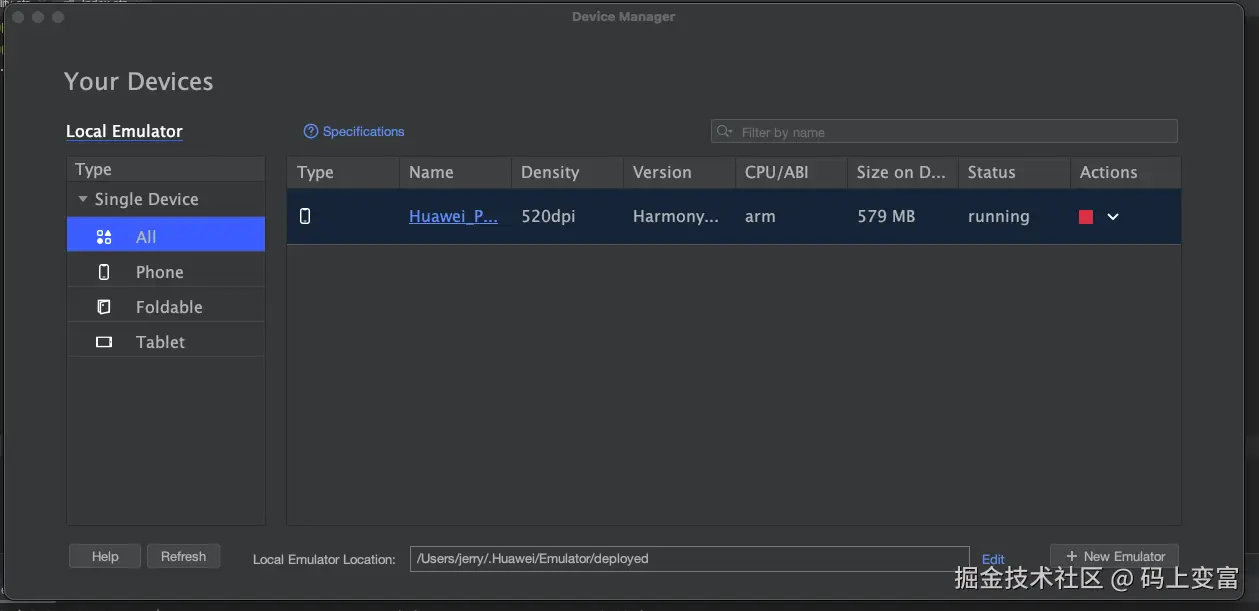Image resolution: width=1259 pixels, height=611 pixels.
Task: Click the Phone category icon in sidebar
Action: pos(104,272)
